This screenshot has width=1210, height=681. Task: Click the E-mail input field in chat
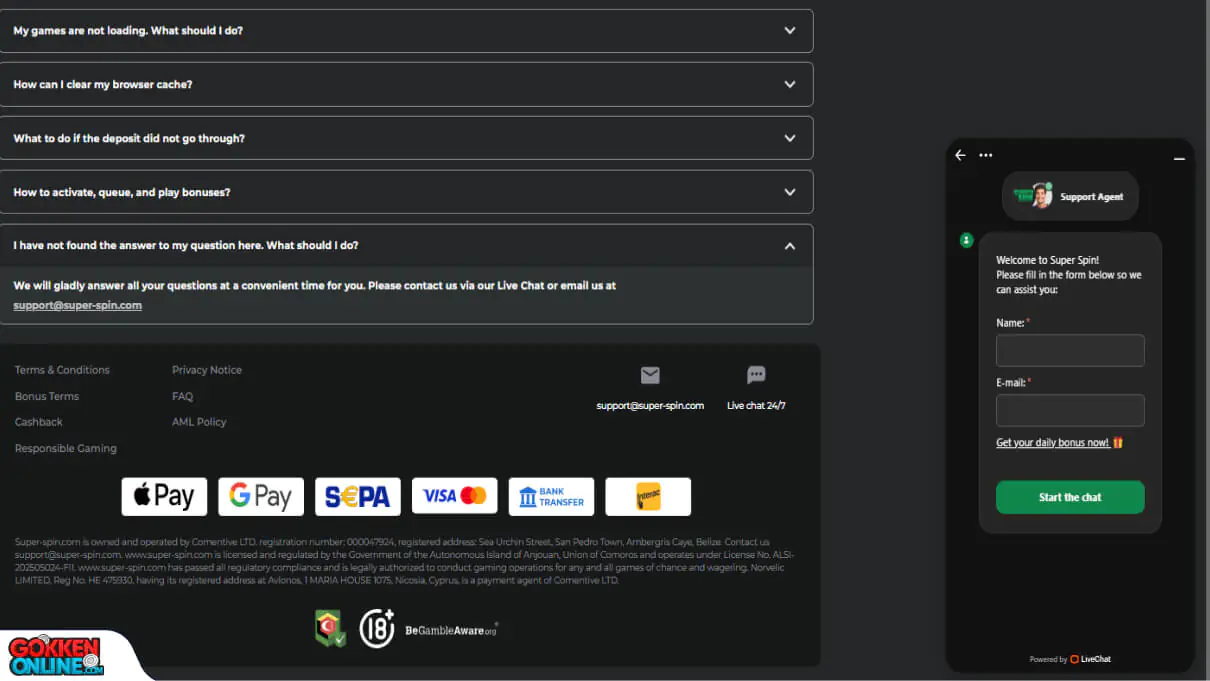[1070, 411]
